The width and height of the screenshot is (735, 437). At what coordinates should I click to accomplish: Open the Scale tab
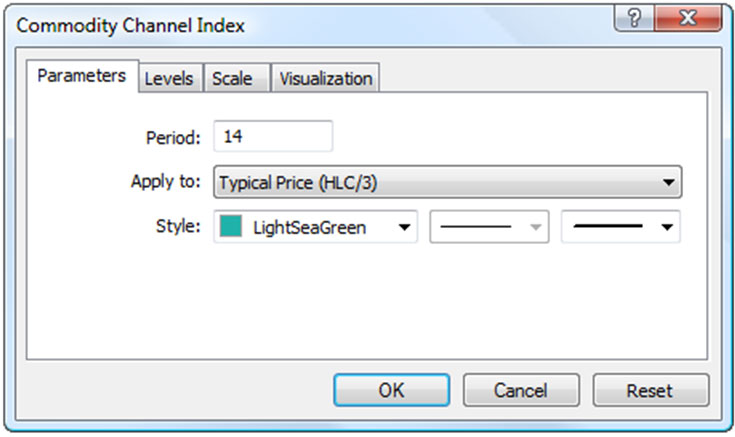[x=232, y=78]
